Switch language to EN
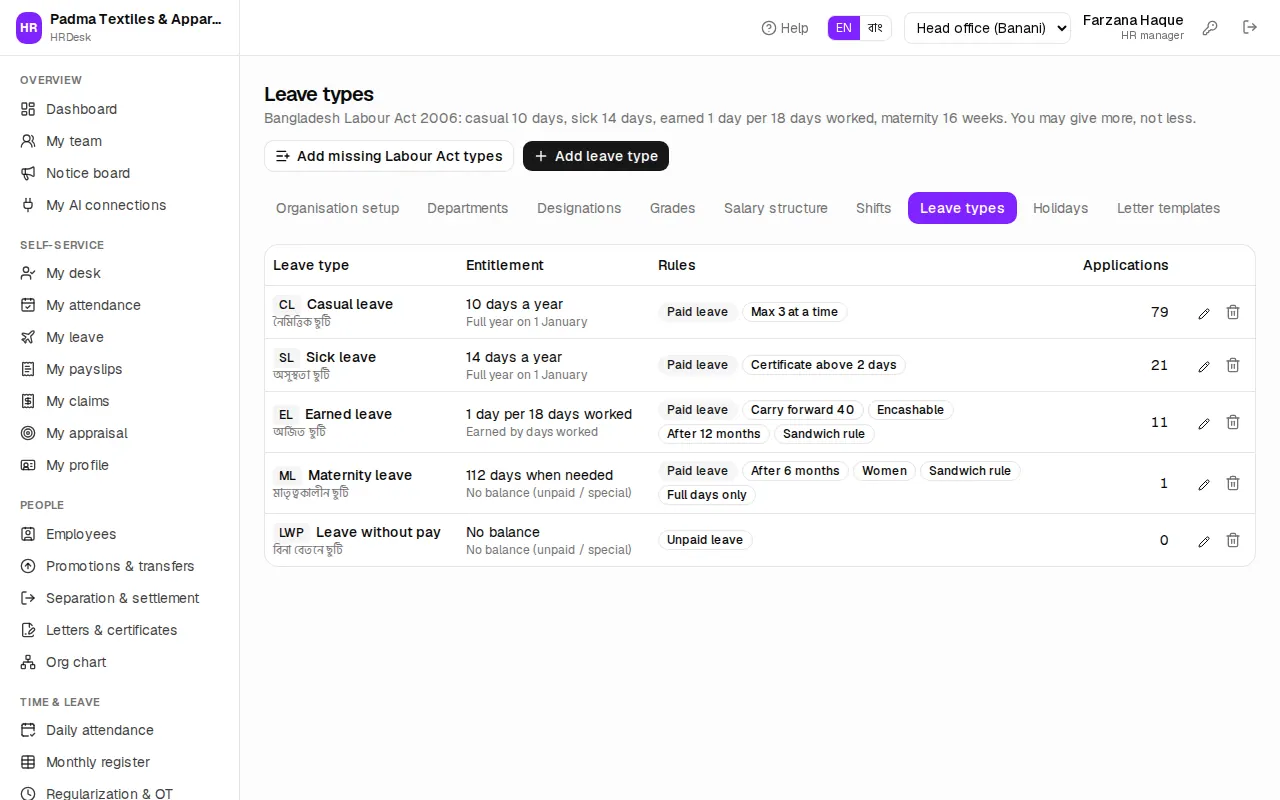This screenshot has width=1280, height=800. (844, 28)
